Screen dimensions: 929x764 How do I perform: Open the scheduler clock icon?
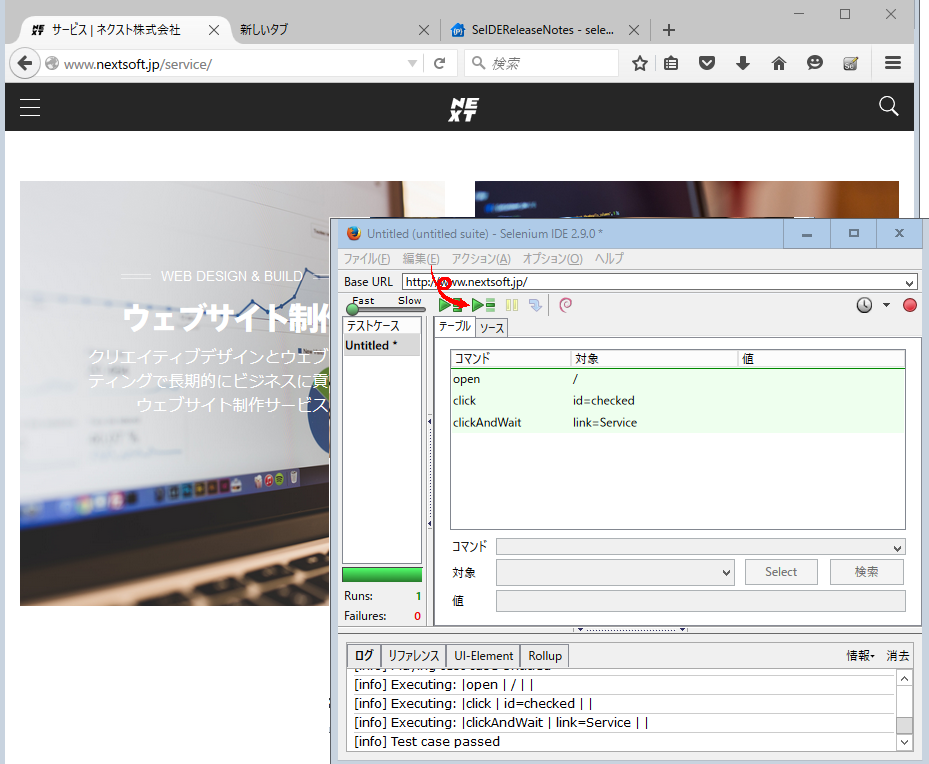864,305
